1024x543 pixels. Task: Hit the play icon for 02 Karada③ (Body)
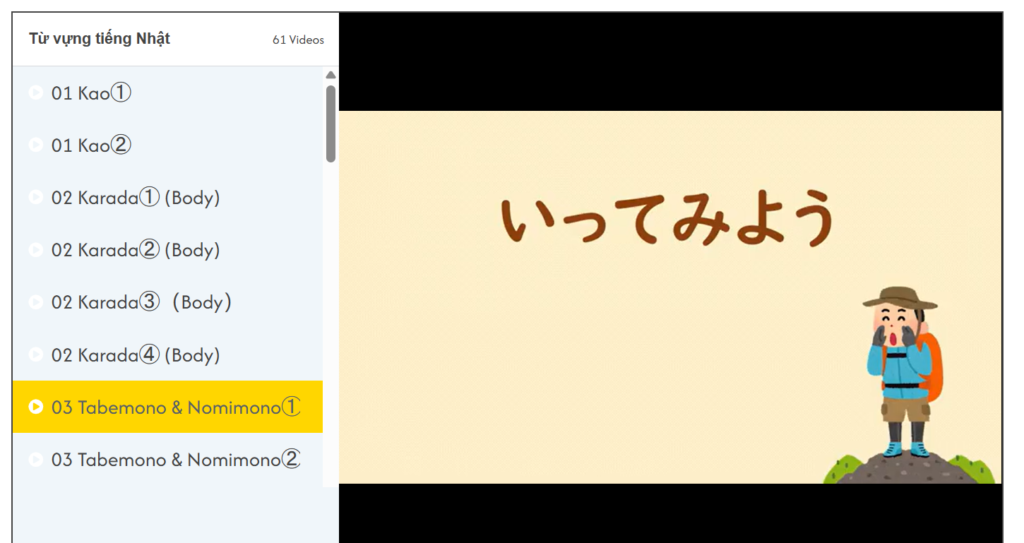[x=36, y=302]
